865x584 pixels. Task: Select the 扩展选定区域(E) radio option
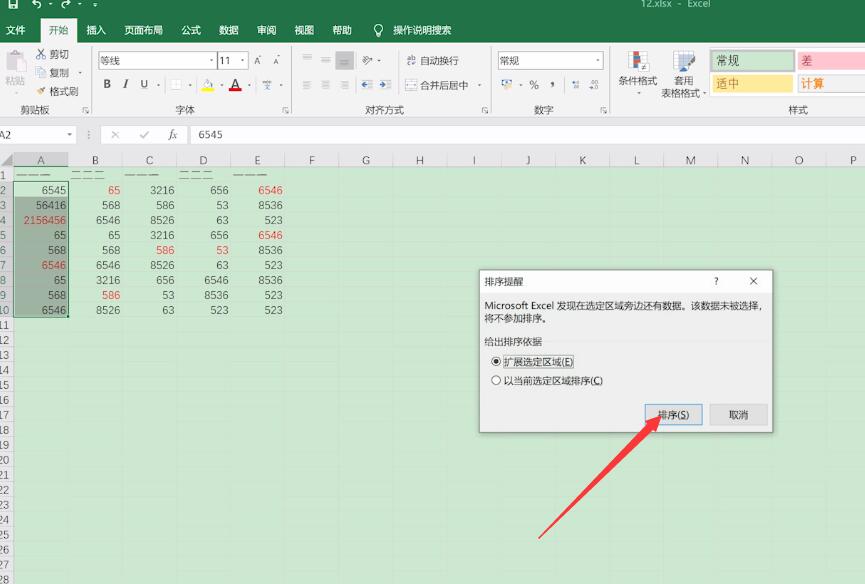coord(495,362)
